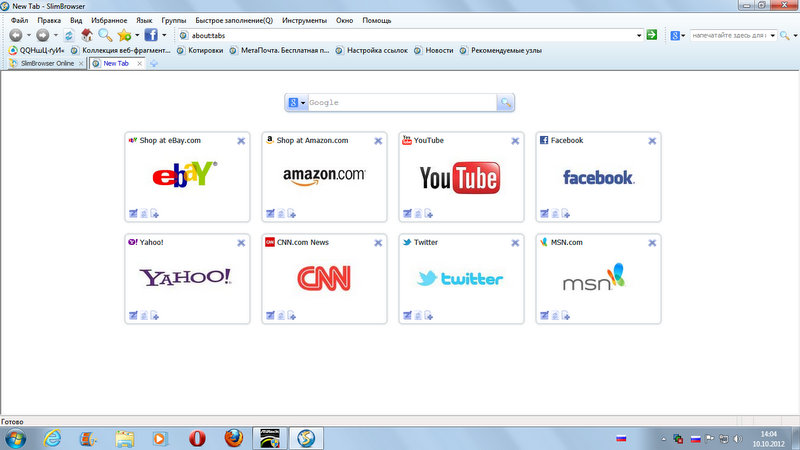The width and height of the screenshot is (800, 450).
Task: Click the green Go arrow button
Action: tap(652, 35)
